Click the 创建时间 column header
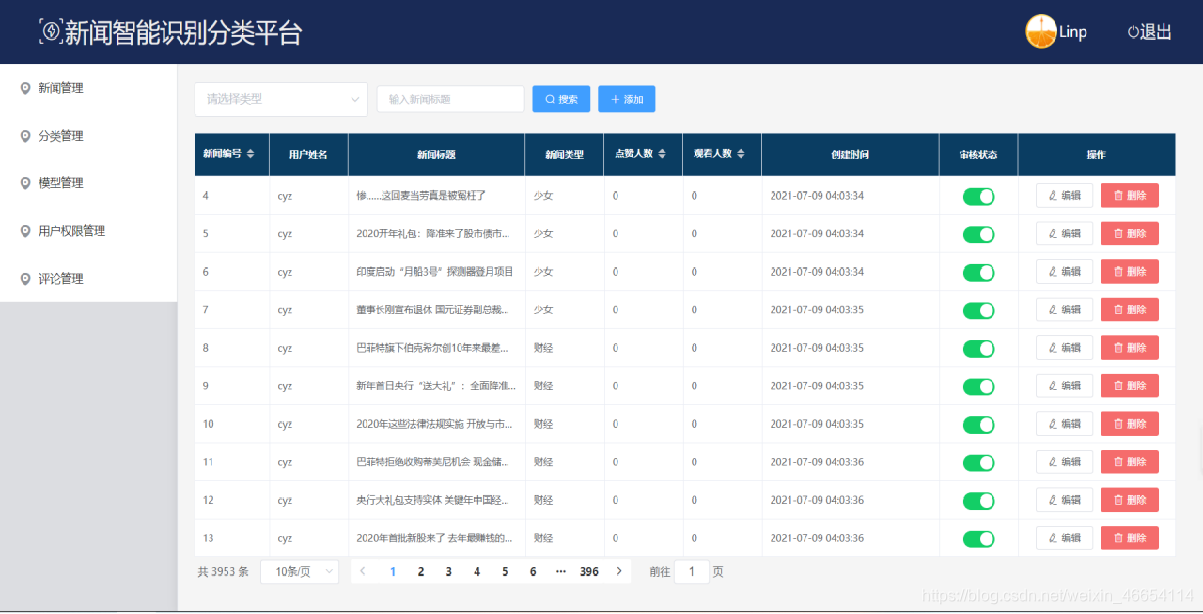 850,155
